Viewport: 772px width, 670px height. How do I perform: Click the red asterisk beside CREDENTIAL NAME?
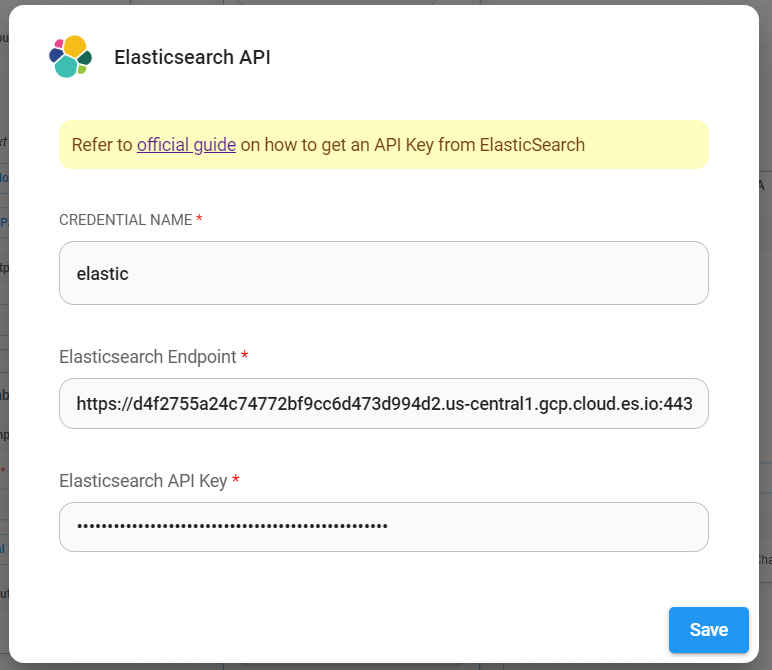[199, 220]
